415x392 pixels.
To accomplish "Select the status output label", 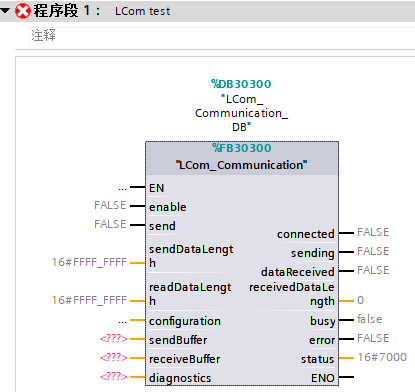I will (317, 359).
